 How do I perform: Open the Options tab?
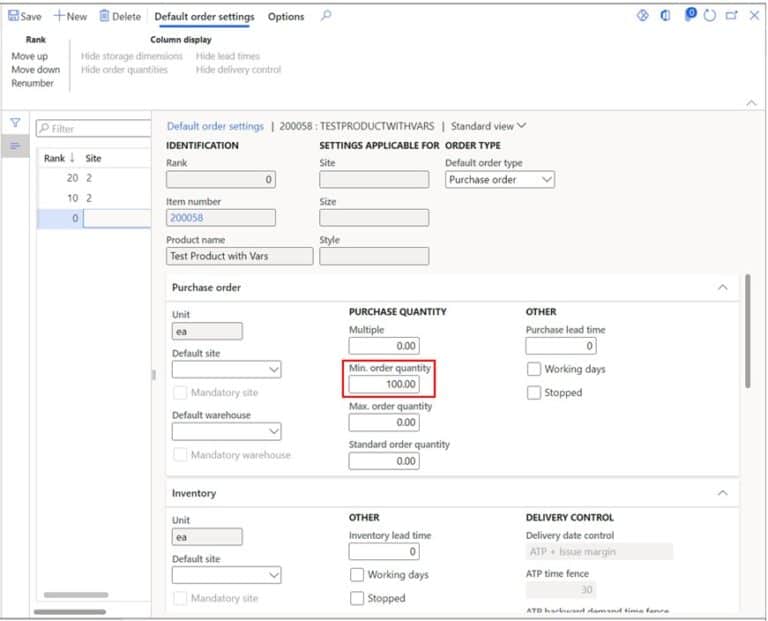point(286,17)
